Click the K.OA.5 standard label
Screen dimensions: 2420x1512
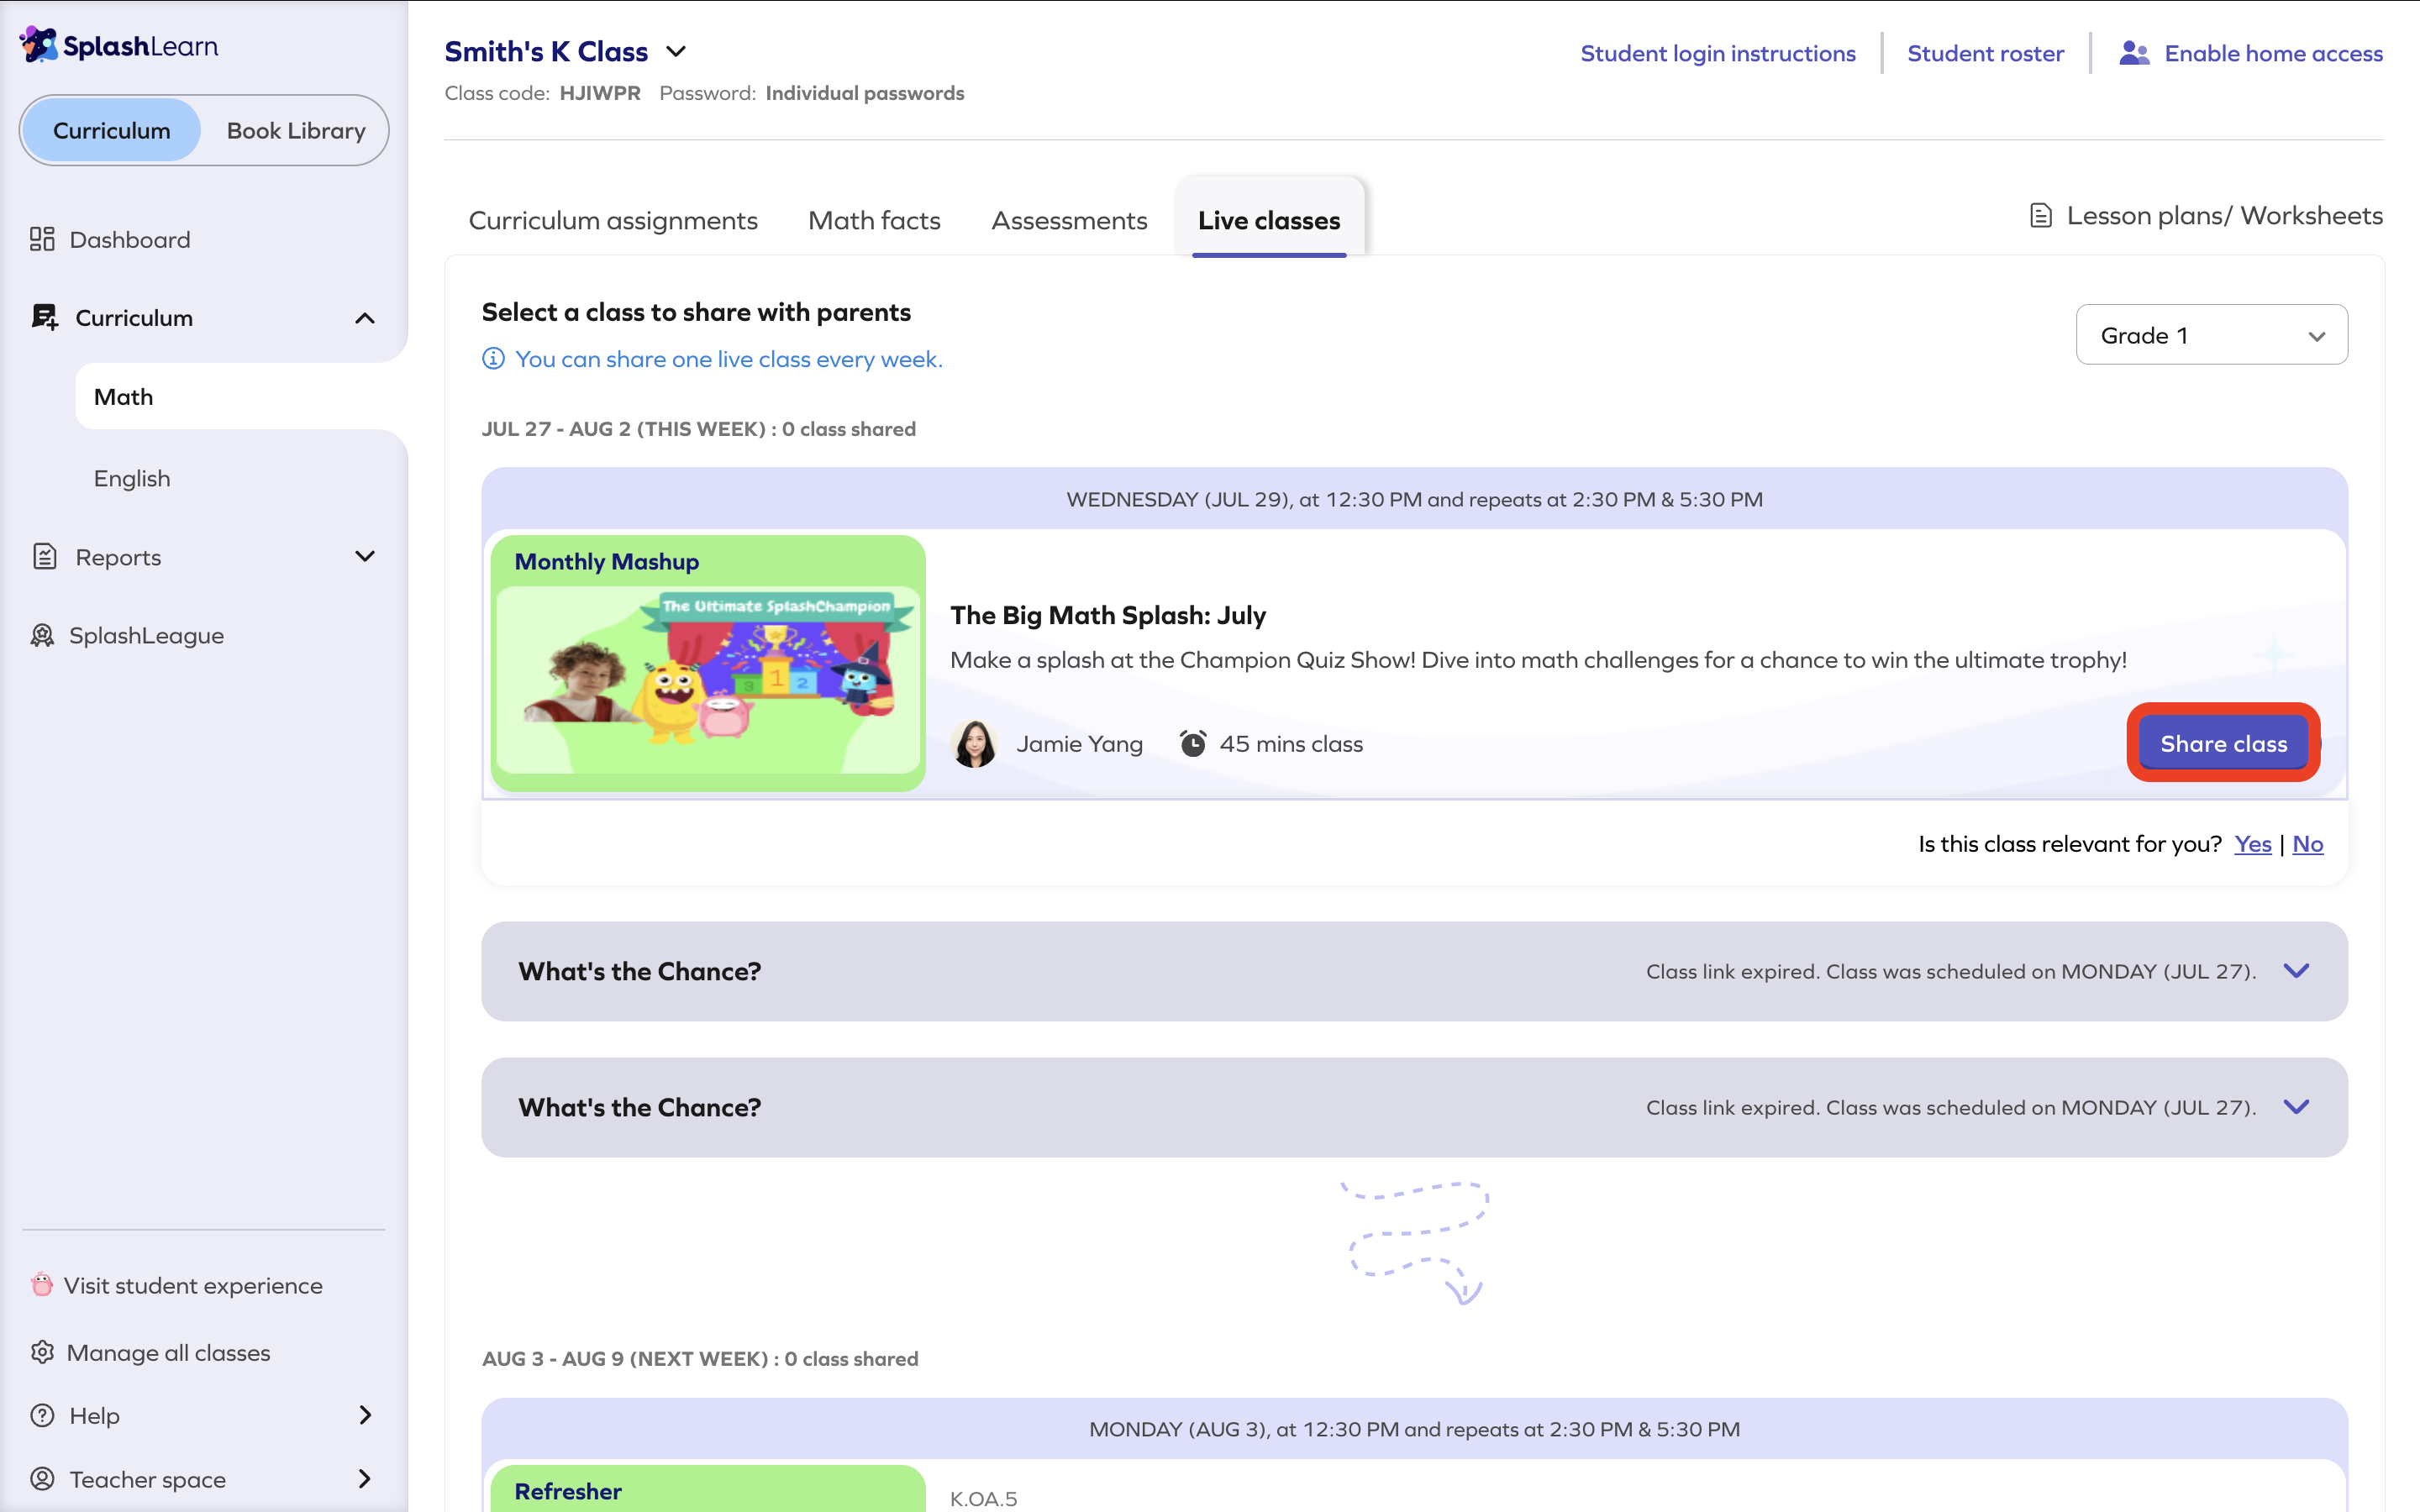983,1498
